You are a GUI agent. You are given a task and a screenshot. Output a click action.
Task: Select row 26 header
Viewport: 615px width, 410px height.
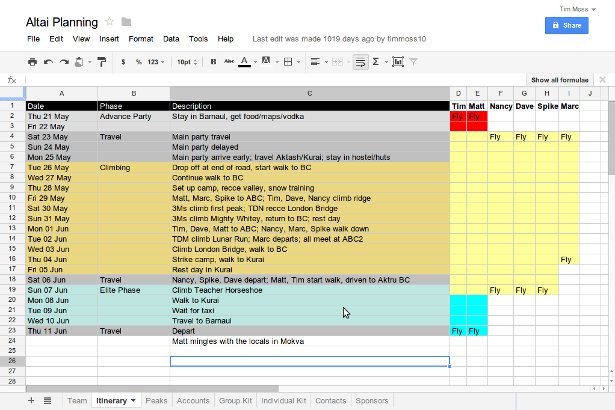tap(12, 361)
